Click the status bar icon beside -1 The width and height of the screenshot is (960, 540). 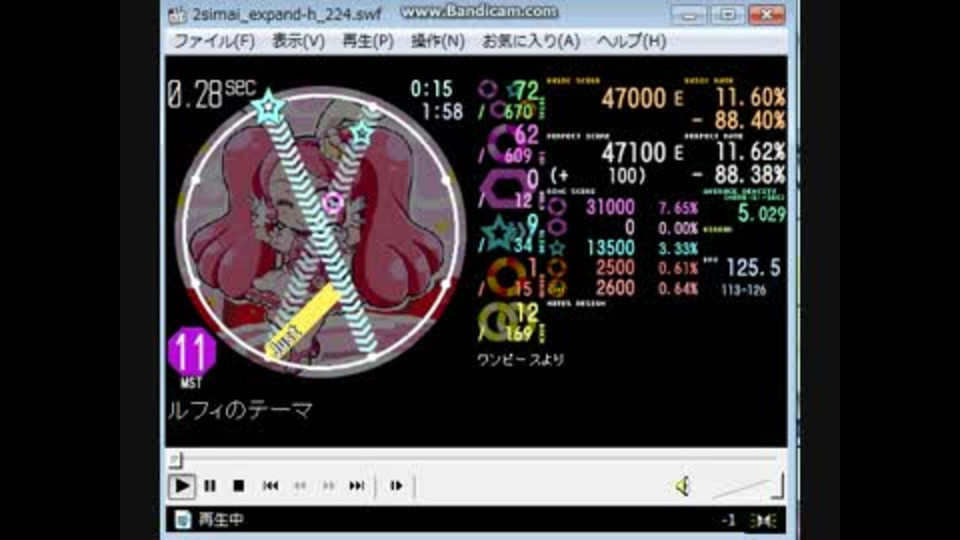coord(763,520)
